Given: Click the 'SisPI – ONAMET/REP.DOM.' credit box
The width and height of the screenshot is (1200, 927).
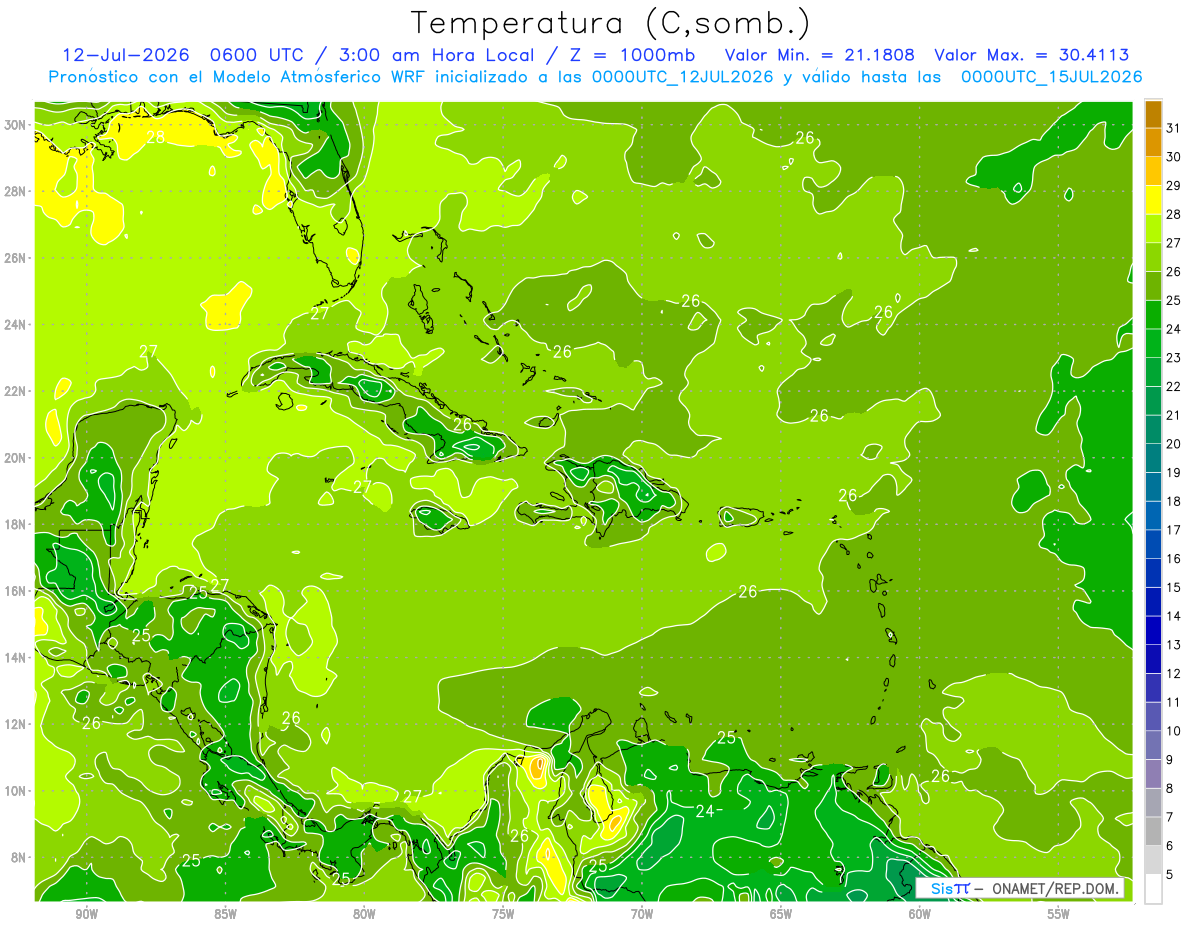Looking at the screenshot, I should click(1020, 888).
